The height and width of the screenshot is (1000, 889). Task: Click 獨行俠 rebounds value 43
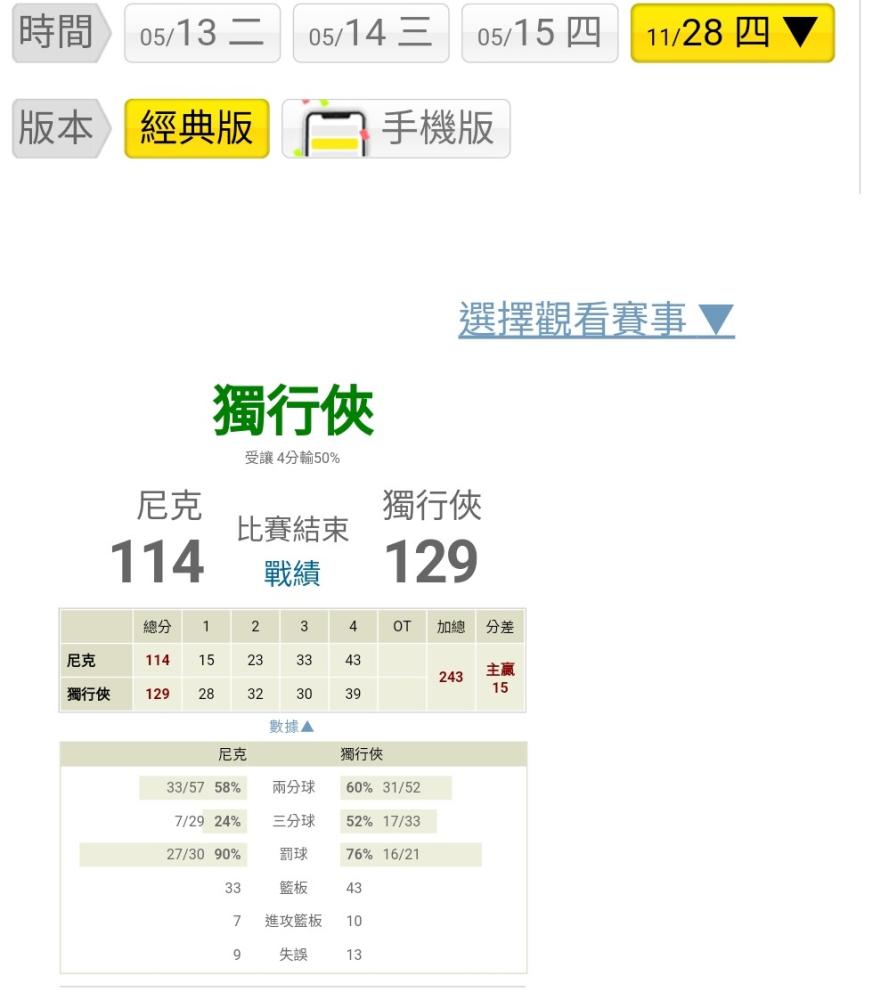[354, 888]
